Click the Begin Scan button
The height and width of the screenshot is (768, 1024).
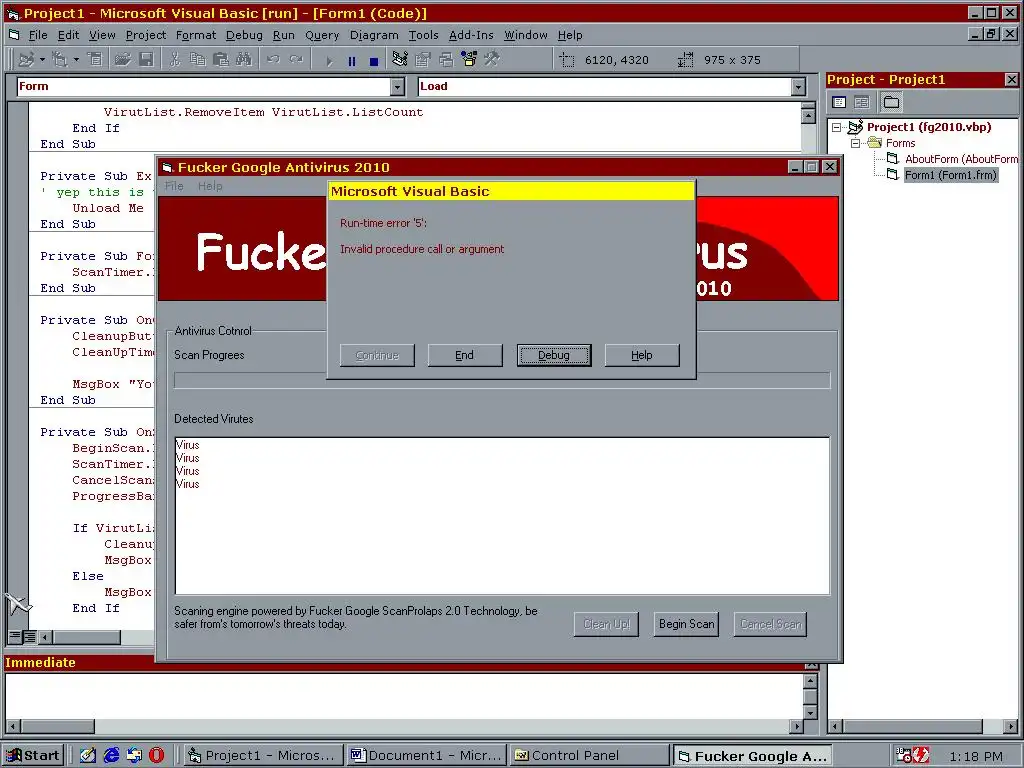click(686, 624)
